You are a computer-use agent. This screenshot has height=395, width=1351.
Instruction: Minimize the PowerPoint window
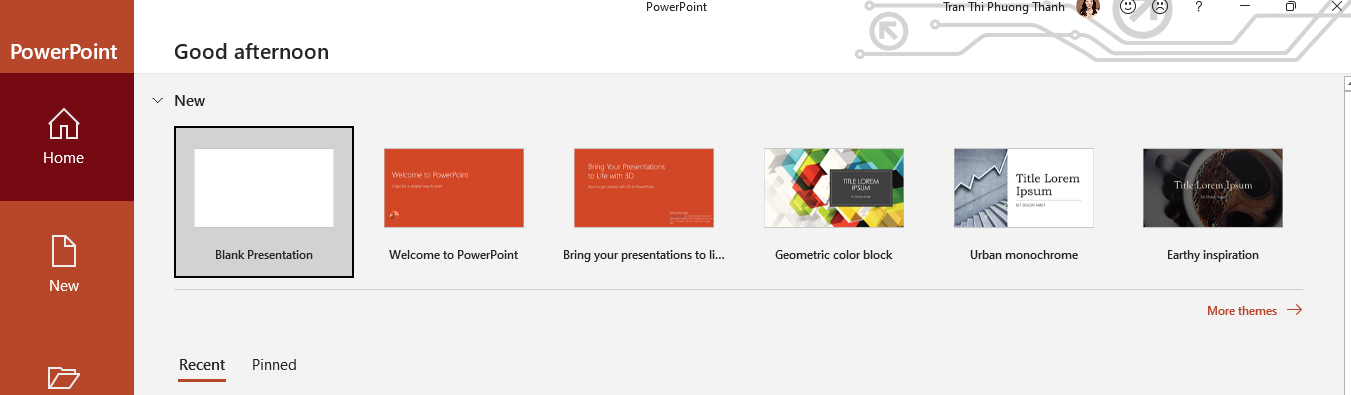tap(1245, 6)
